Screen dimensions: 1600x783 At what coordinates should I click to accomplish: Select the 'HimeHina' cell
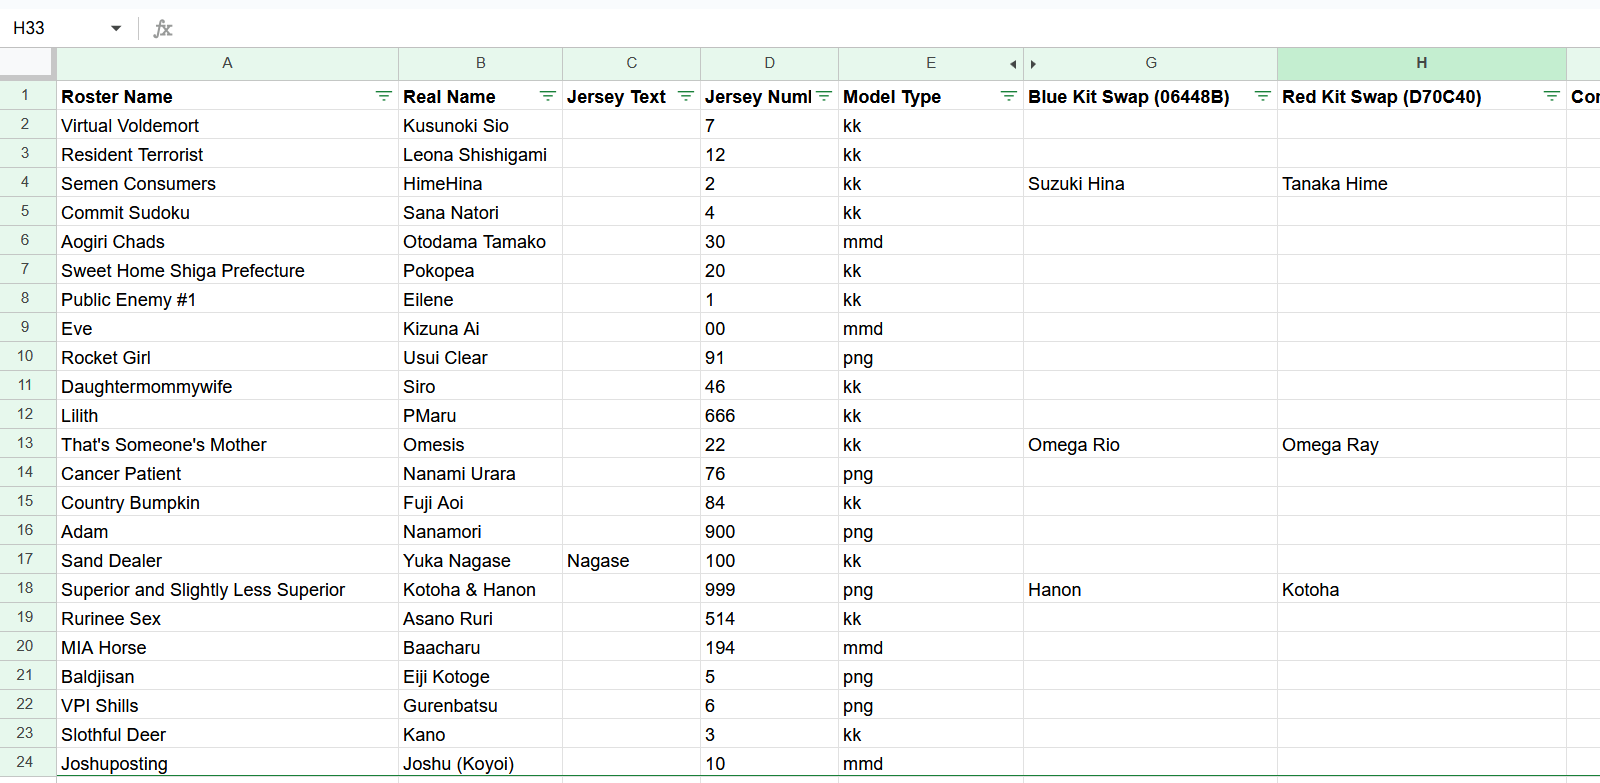[481, 183]
